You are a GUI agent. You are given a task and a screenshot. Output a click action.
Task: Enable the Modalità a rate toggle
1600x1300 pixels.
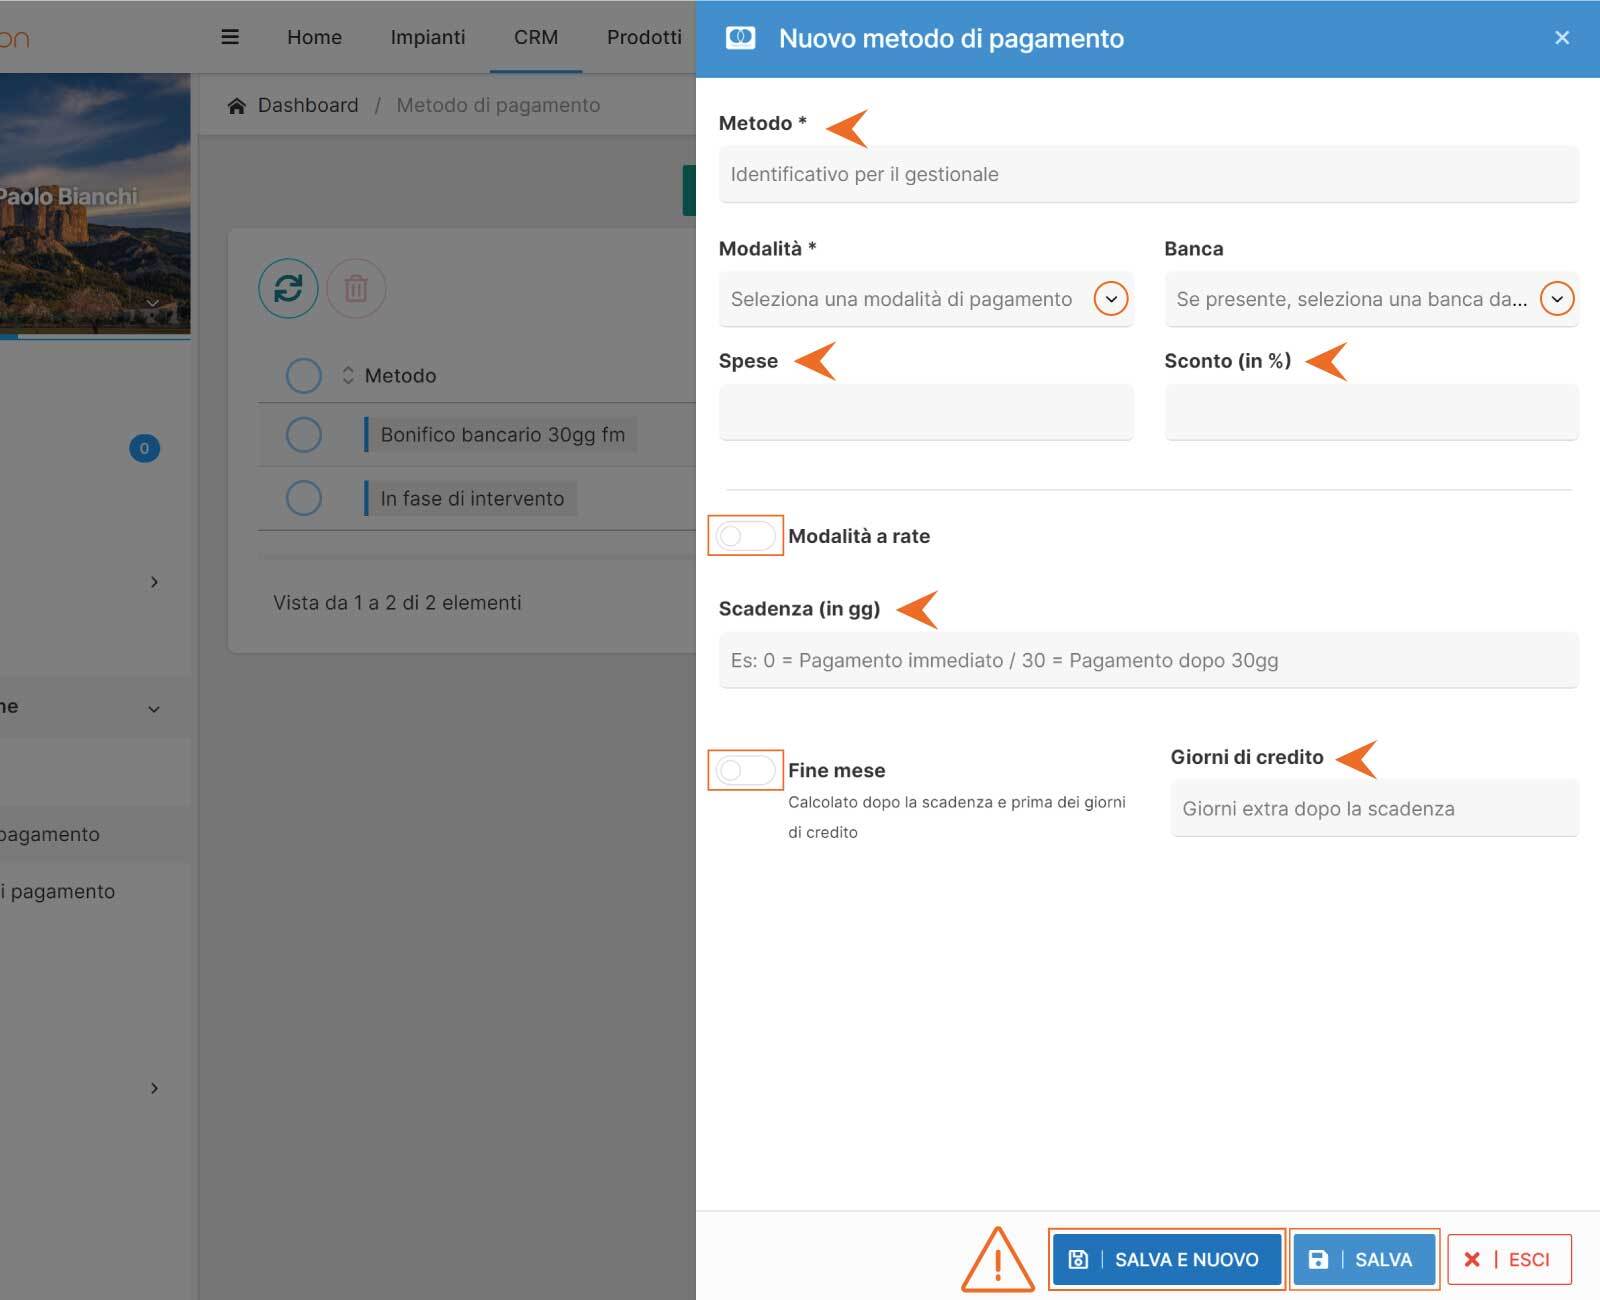pyautogui.click(x=745, y=536)
